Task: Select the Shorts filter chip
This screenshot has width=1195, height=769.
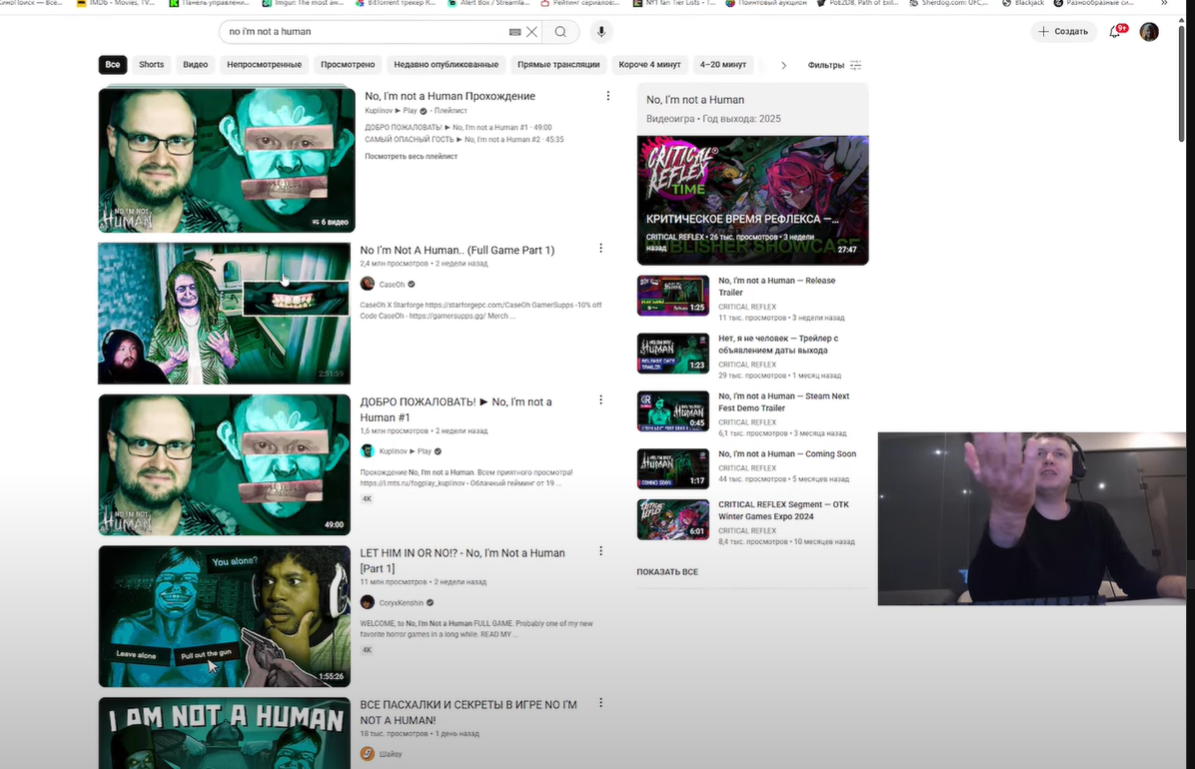Action: pyautogui.click(x=152, y=65)
